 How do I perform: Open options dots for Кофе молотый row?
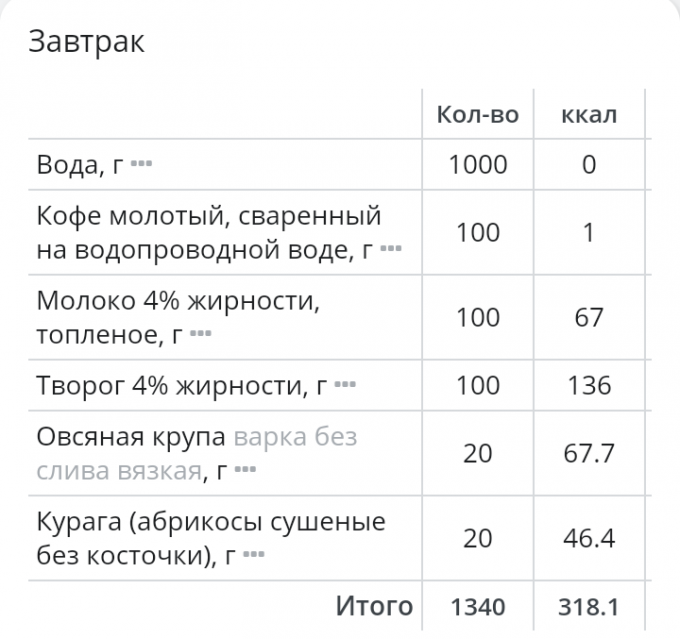[x=391, y=250]
